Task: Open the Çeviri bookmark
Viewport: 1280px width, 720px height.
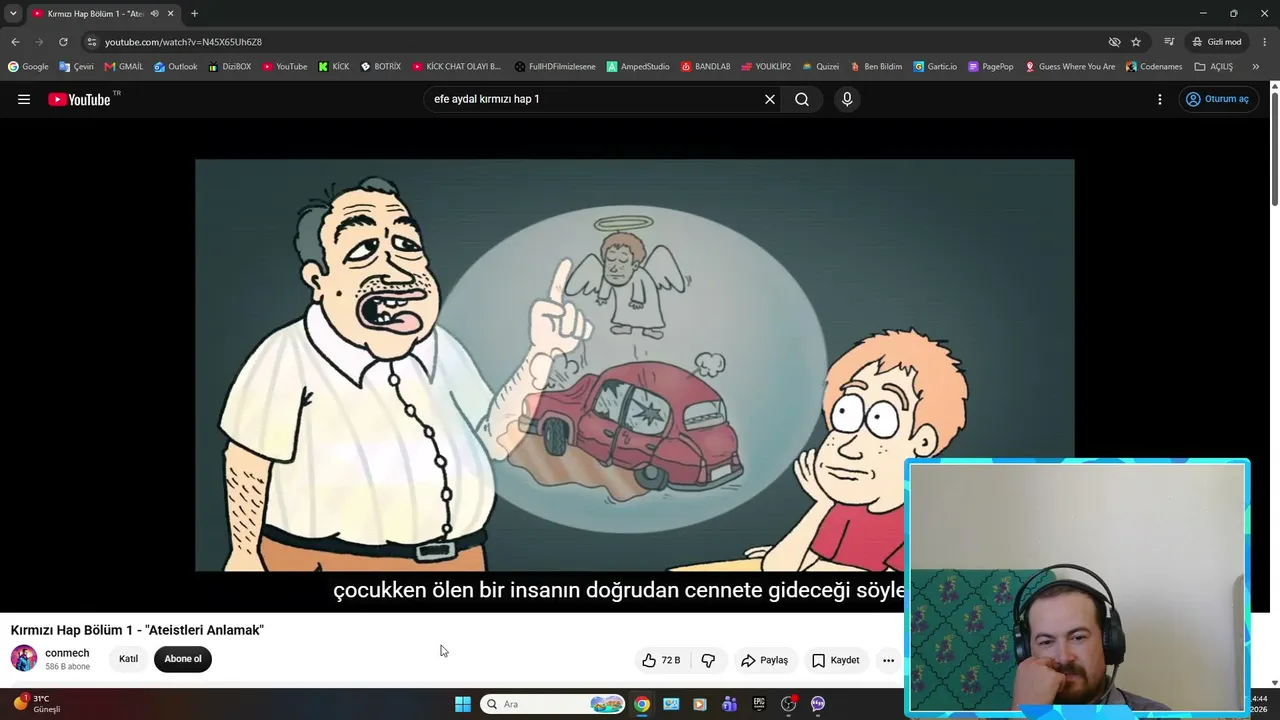Action: (x=76, y=67)
